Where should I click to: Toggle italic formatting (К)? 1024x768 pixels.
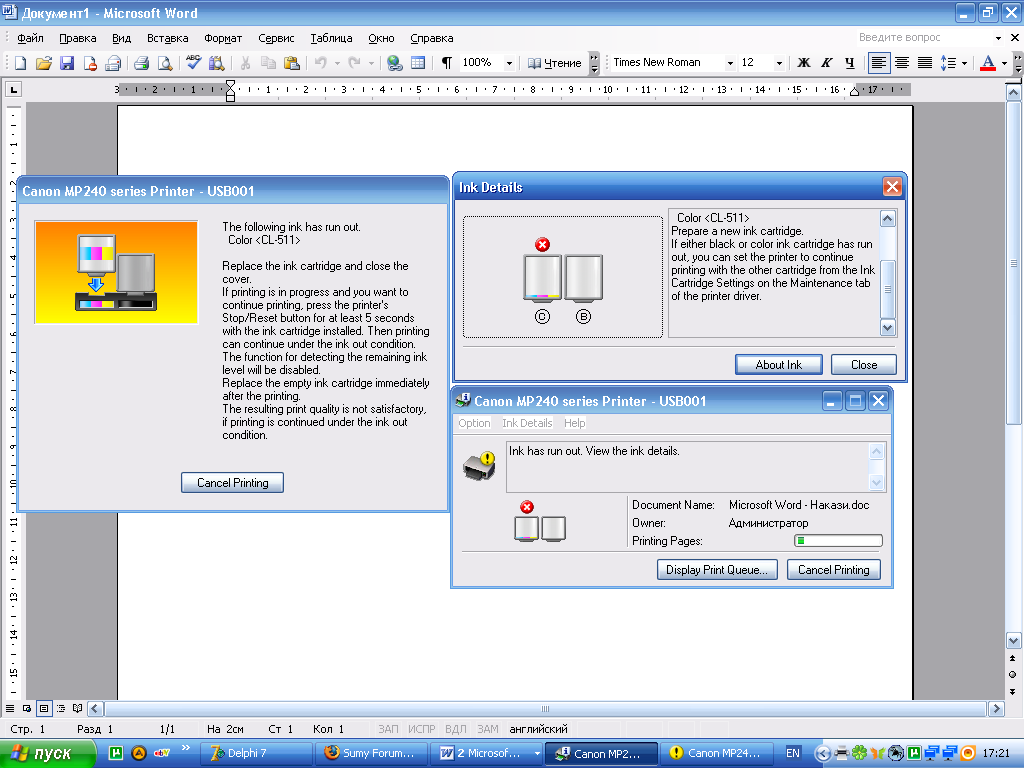click(826, 63)
